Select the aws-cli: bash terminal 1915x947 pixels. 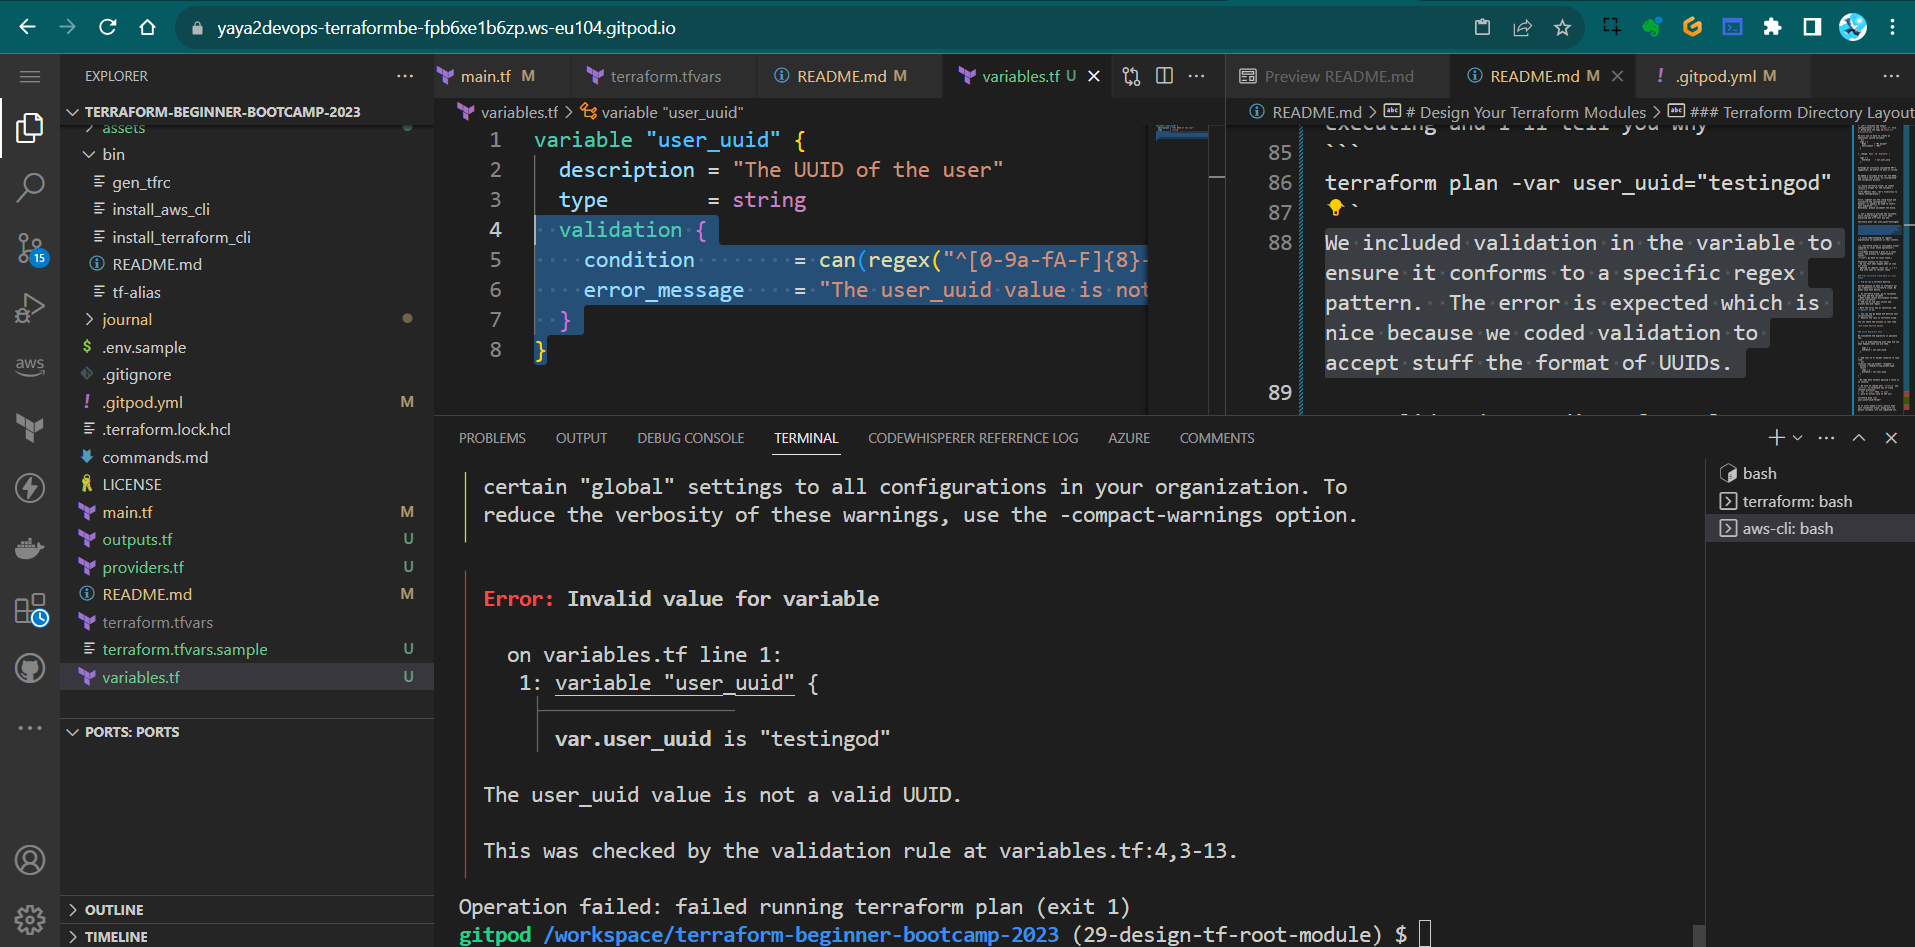click(x=1810, y=528)
